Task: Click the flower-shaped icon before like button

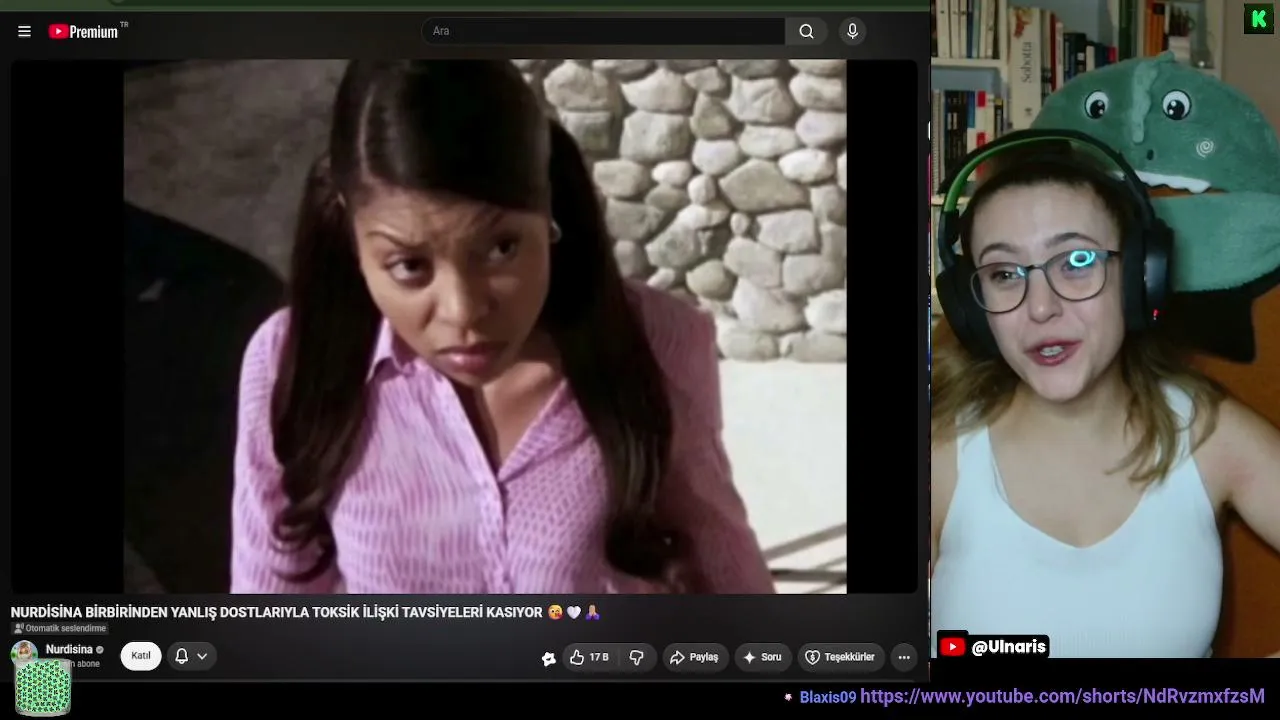Action: click(x=548, y=658)
